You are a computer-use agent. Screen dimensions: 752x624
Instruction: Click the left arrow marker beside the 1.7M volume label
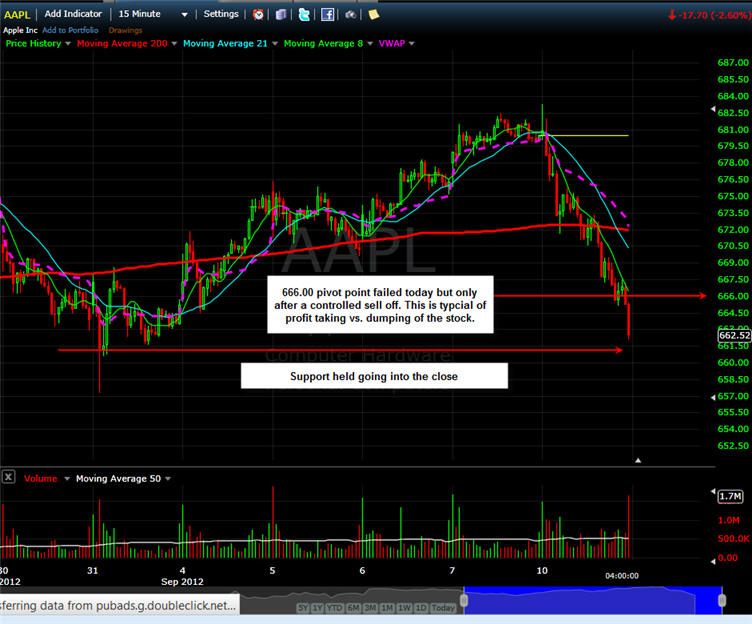pyautogui.click(x=713, y=492)
